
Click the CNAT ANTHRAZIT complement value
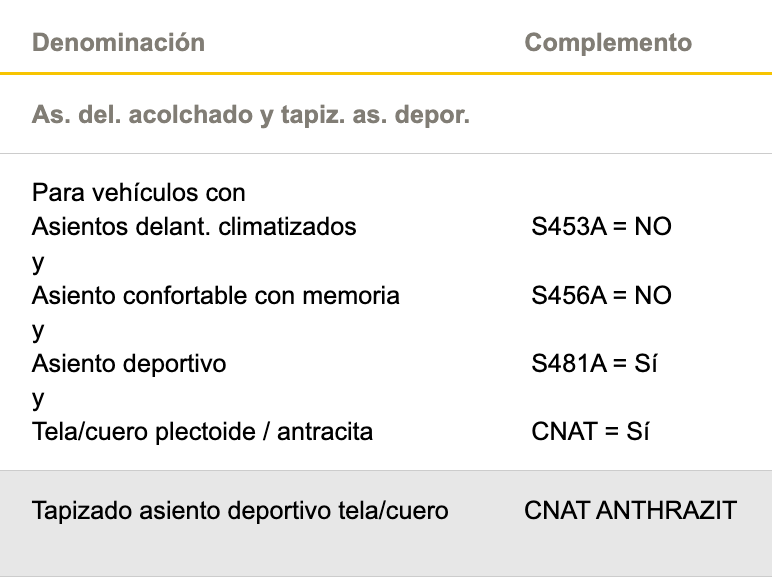pos(630,511)
